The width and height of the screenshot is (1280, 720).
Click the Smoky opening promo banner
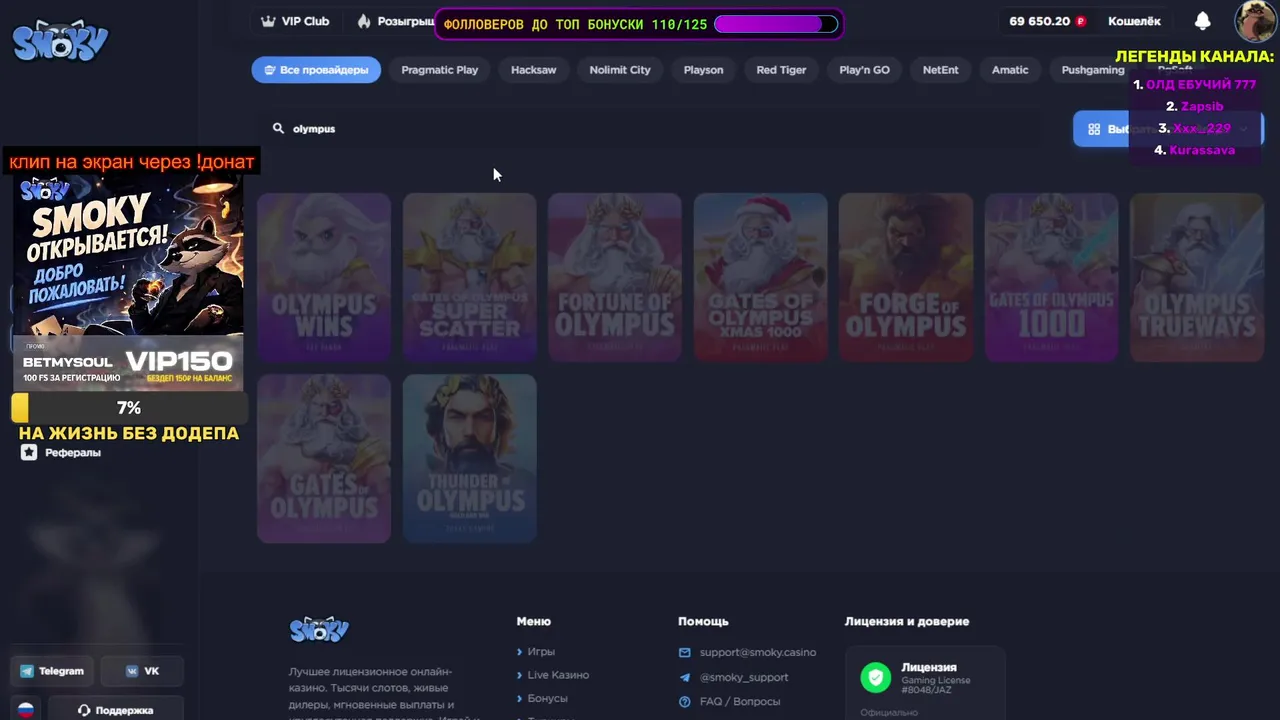point(128,254)
